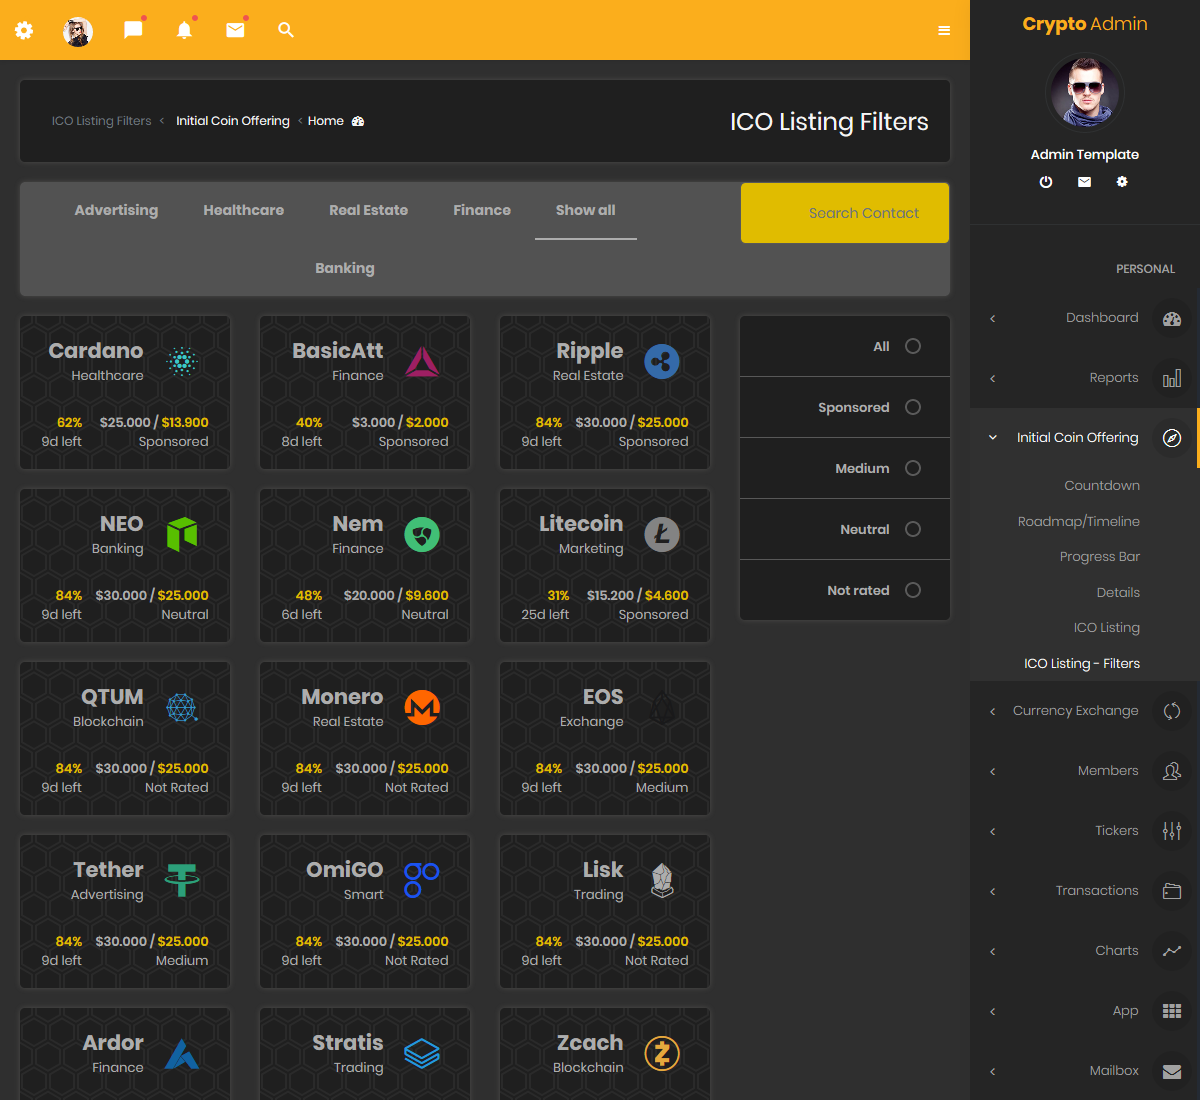Open the mail envelope in top bar
Screen dimensions: 1200x1100
click(235, 30)
